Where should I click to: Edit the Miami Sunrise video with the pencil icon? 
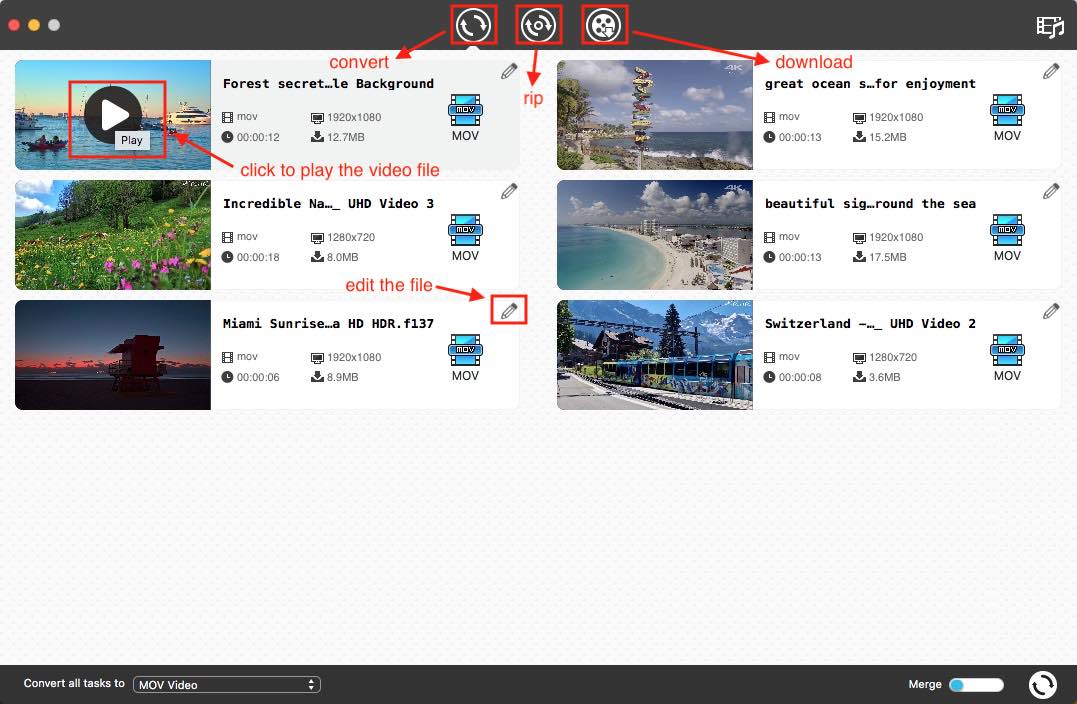[508, 310]
